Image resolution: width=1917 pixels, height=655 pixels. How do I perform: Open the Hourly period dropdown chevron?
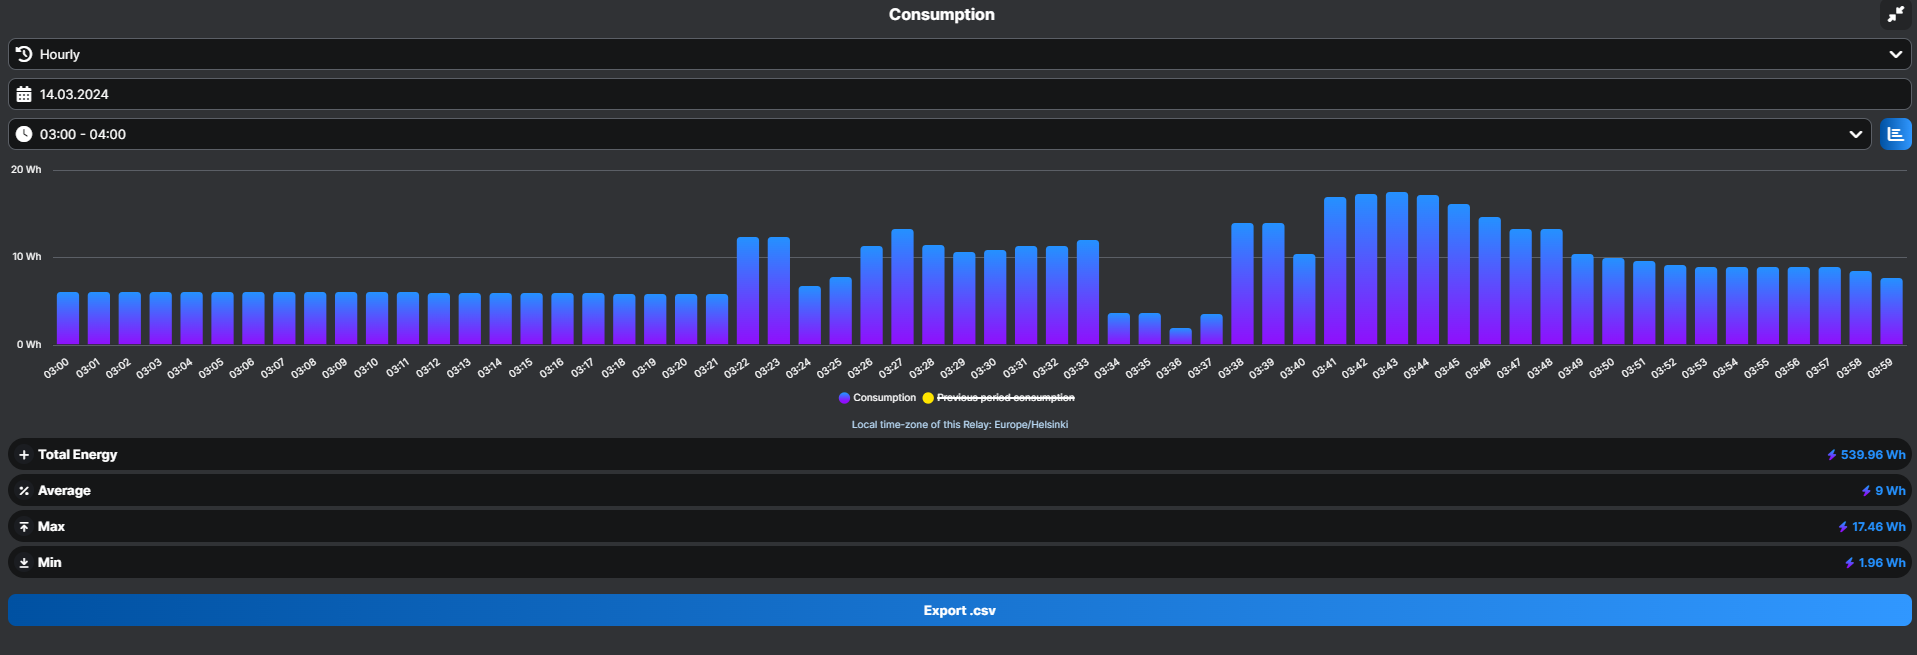click(1895, 54)
